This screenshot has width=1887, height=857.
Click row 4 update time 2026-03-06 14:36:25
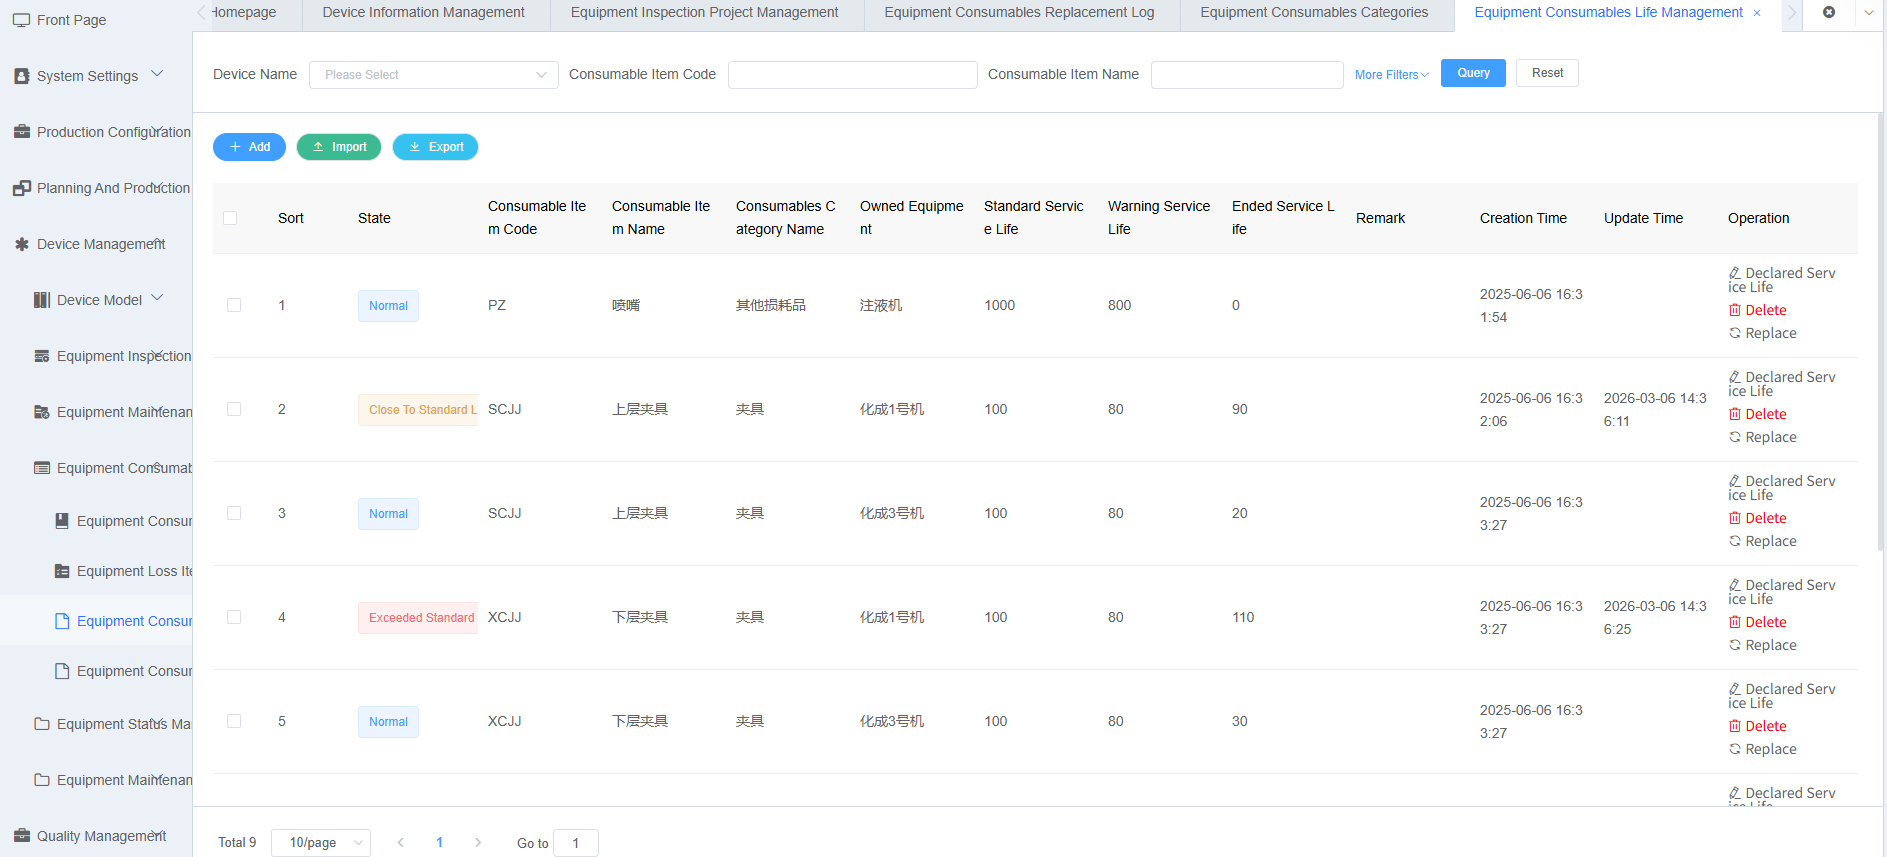tap(1655, 617)
